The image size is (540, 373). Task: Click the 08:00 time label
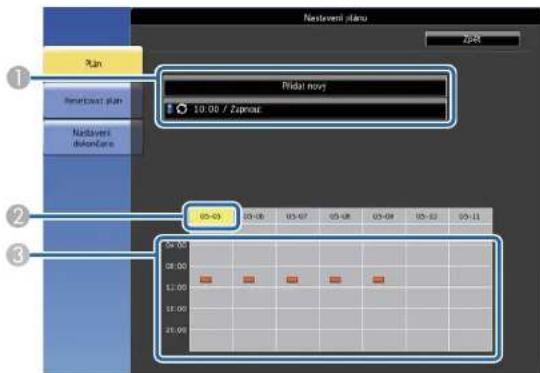tap(176, 266)
